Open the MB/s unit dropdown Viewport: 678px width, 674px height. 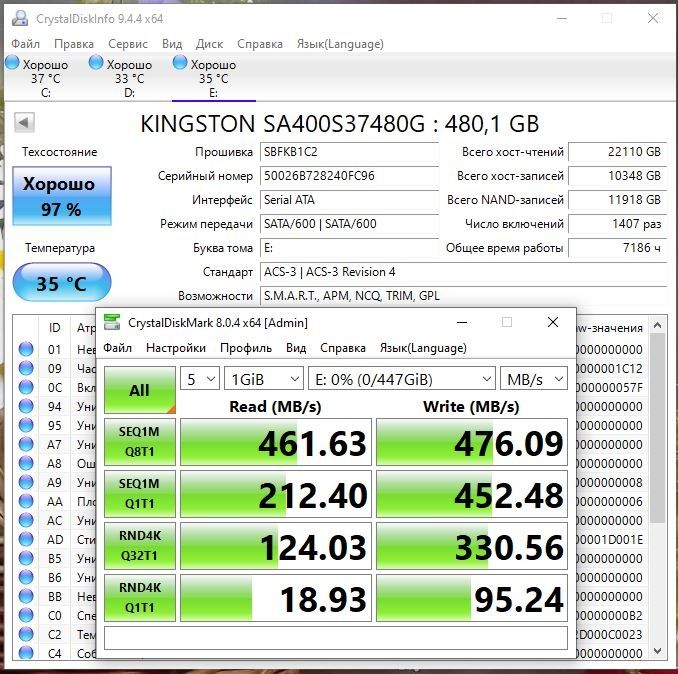534,379
